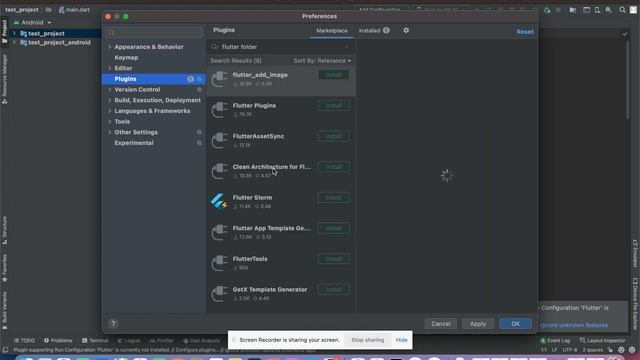Viewport: 640px width, 360px height.
Task: Open the Problems tool window
Action: 58,340
